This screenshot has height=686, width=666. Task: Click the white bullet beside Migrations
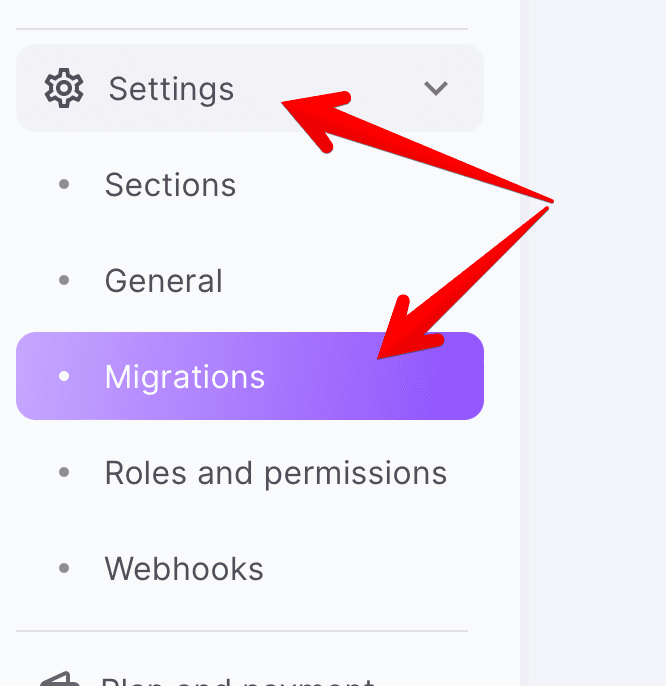point(65,377)
